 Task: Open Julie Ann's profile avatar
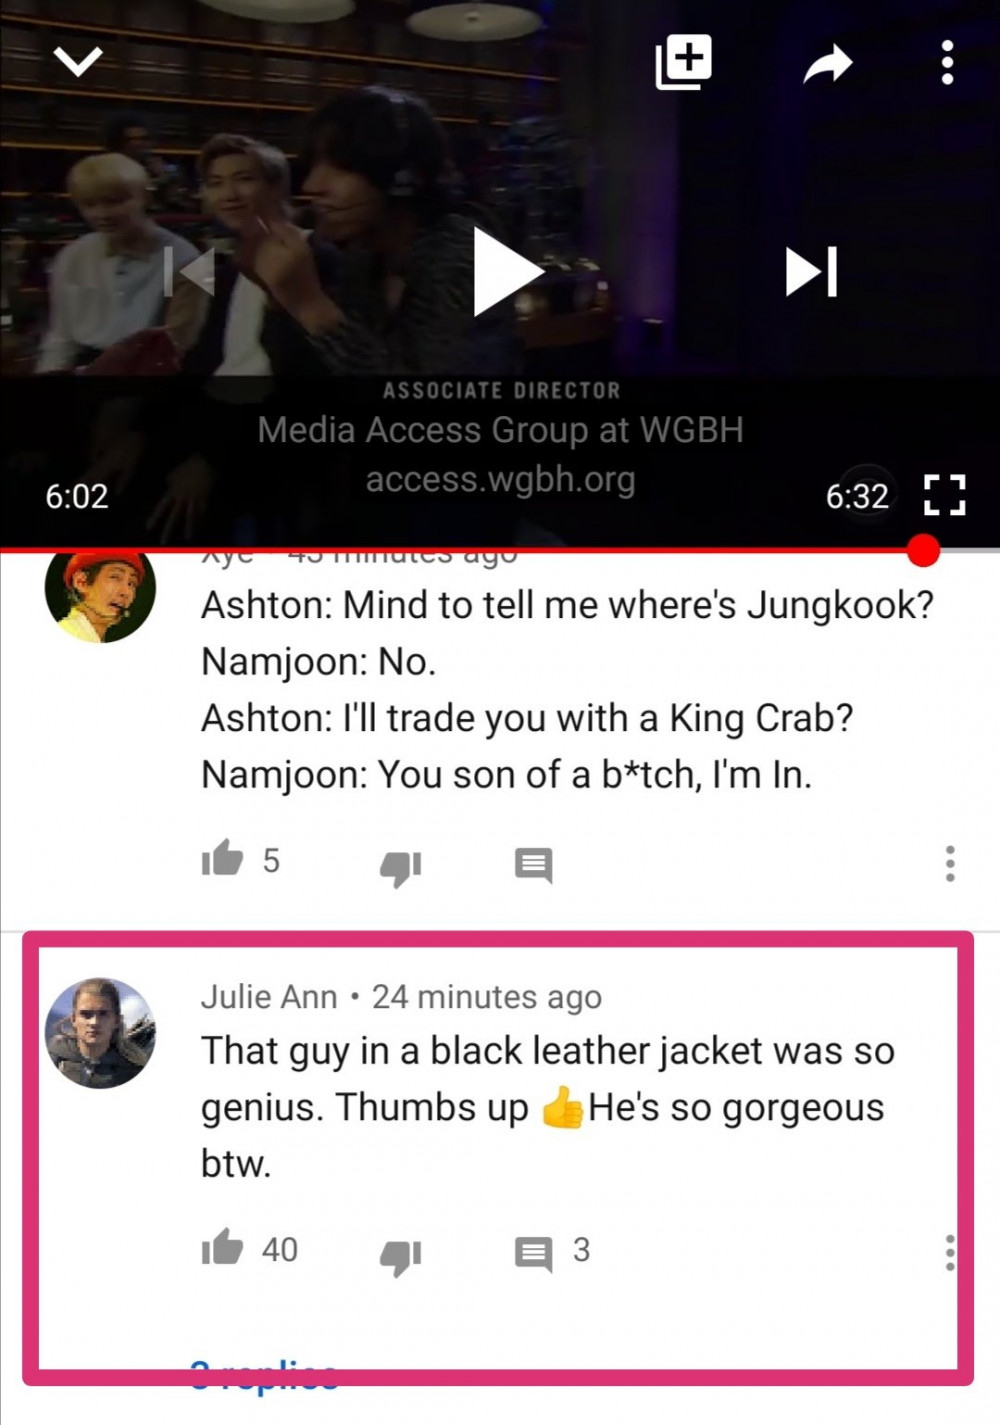tap(101, 1033)
